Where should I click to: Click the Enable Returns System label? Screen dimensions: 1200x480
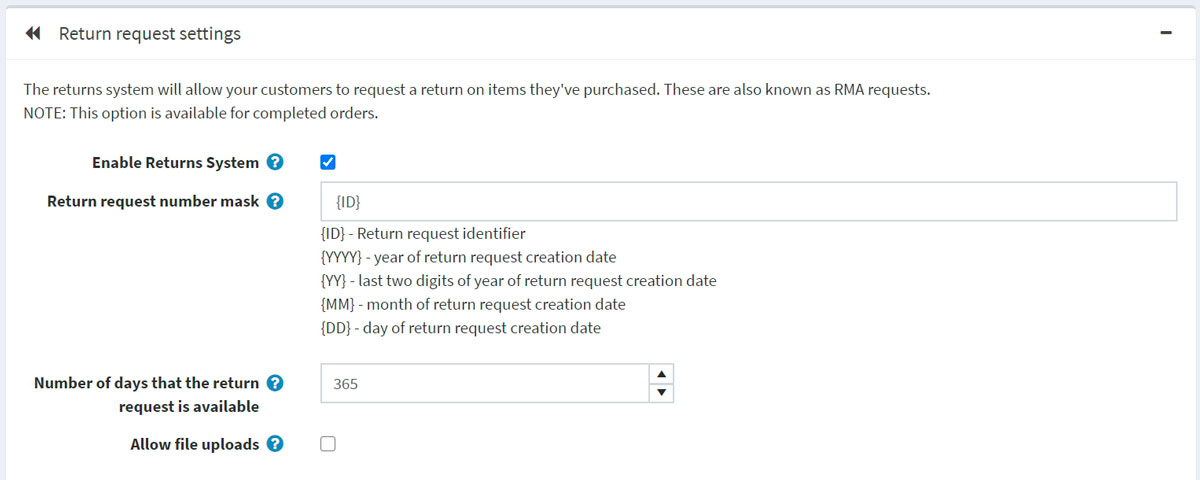175,162
